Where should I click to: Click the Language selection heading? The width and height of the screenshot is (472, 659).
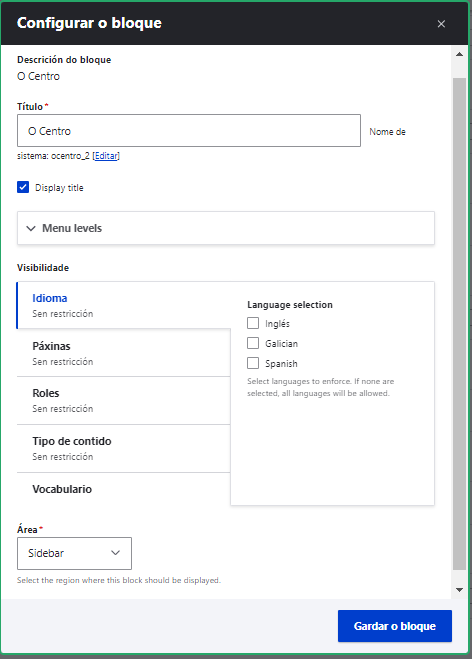click(290, 305)
